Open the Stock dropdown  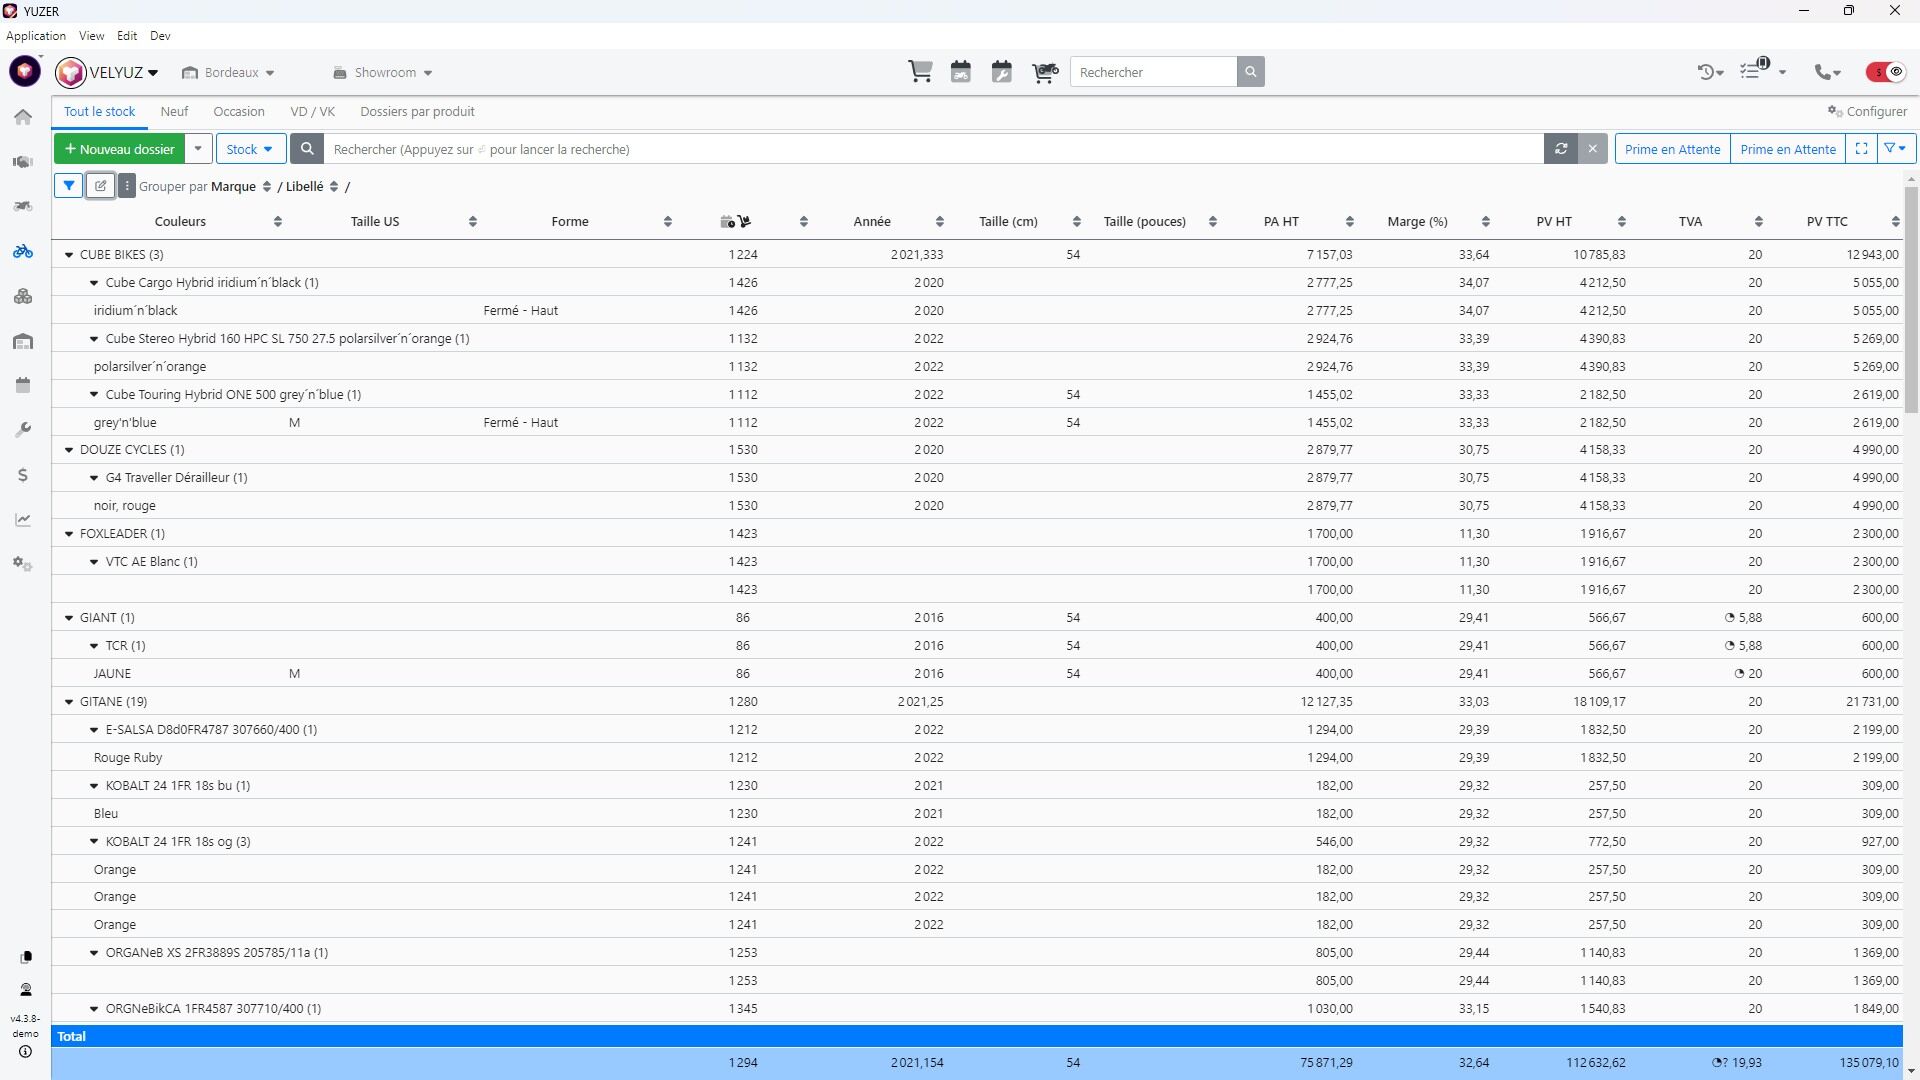click(250, 149)
